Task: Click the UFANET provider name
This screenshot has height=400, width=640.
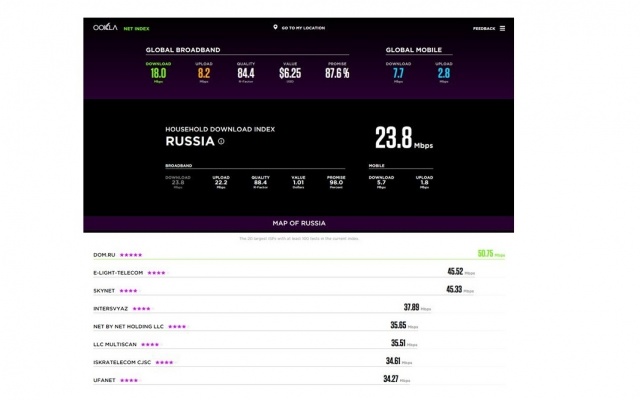Action: [104, 380]
